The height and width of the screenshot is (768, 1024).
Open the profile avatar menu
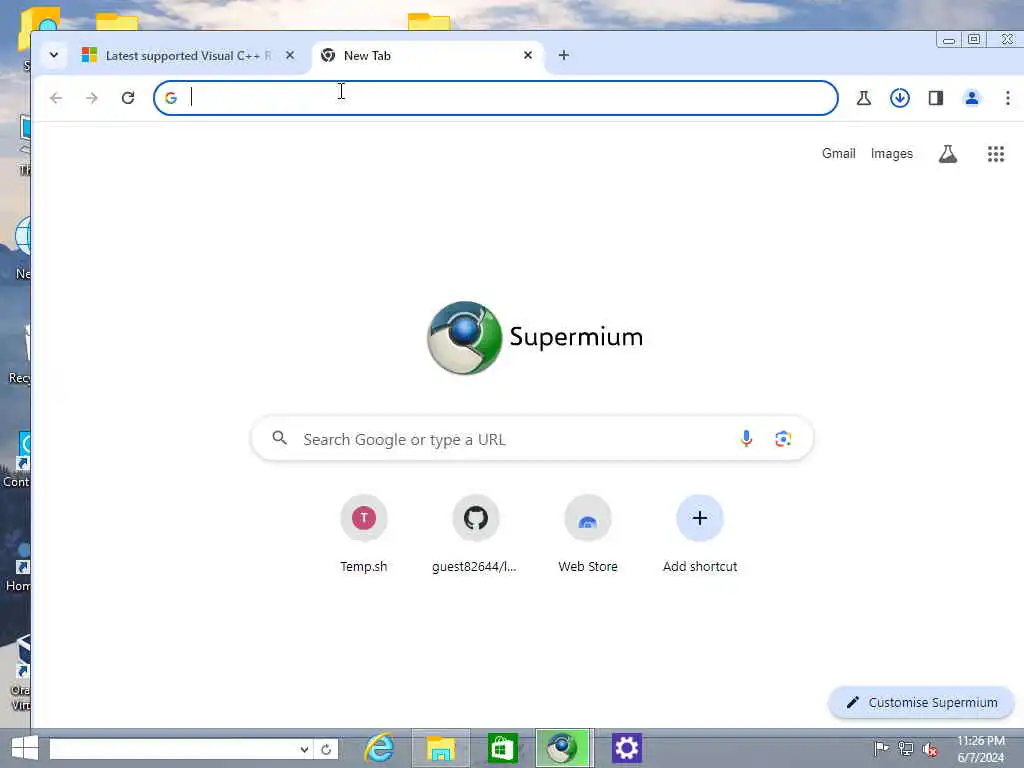coord(972,98)
